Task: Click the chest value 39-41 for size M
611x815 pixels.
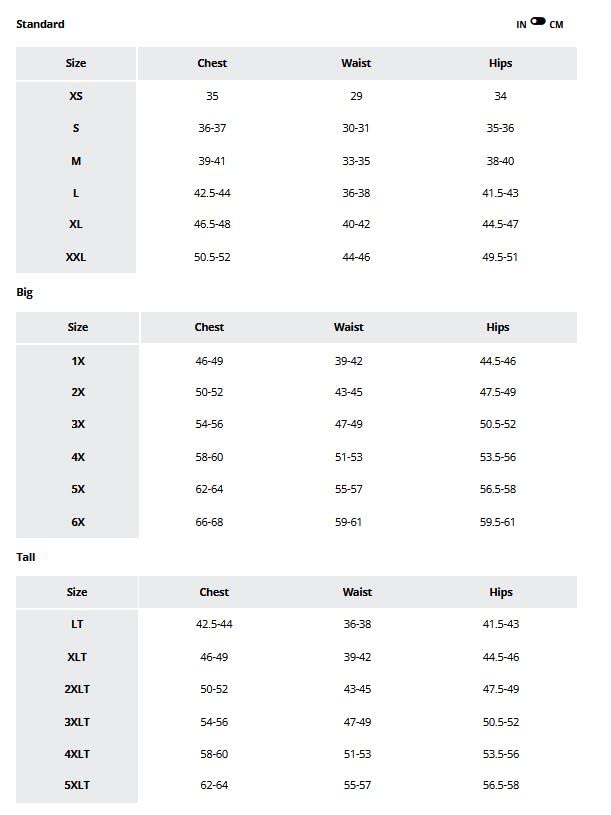Action: 212,161
